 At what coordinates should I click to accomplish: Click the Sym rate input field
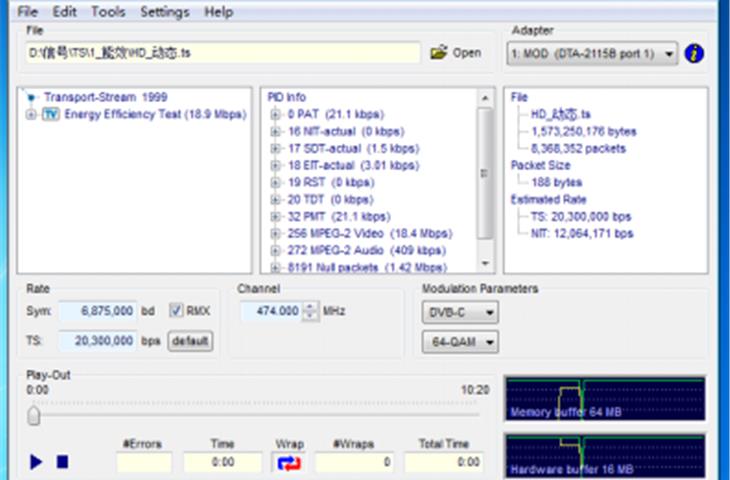[98, 311]
